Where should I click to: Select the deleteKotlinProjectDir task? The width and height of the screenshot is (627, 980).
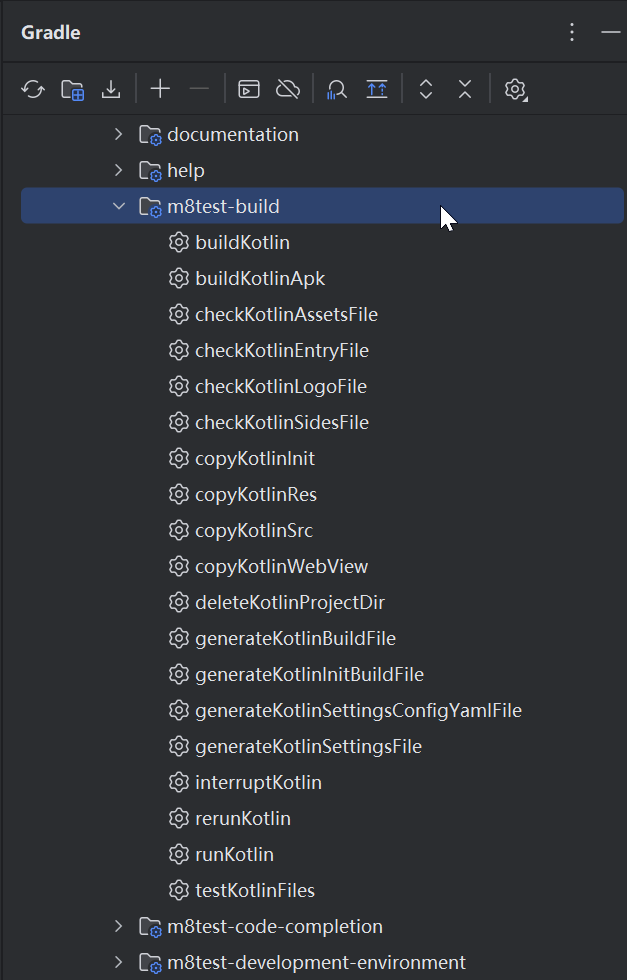click(x=290, y=602)
